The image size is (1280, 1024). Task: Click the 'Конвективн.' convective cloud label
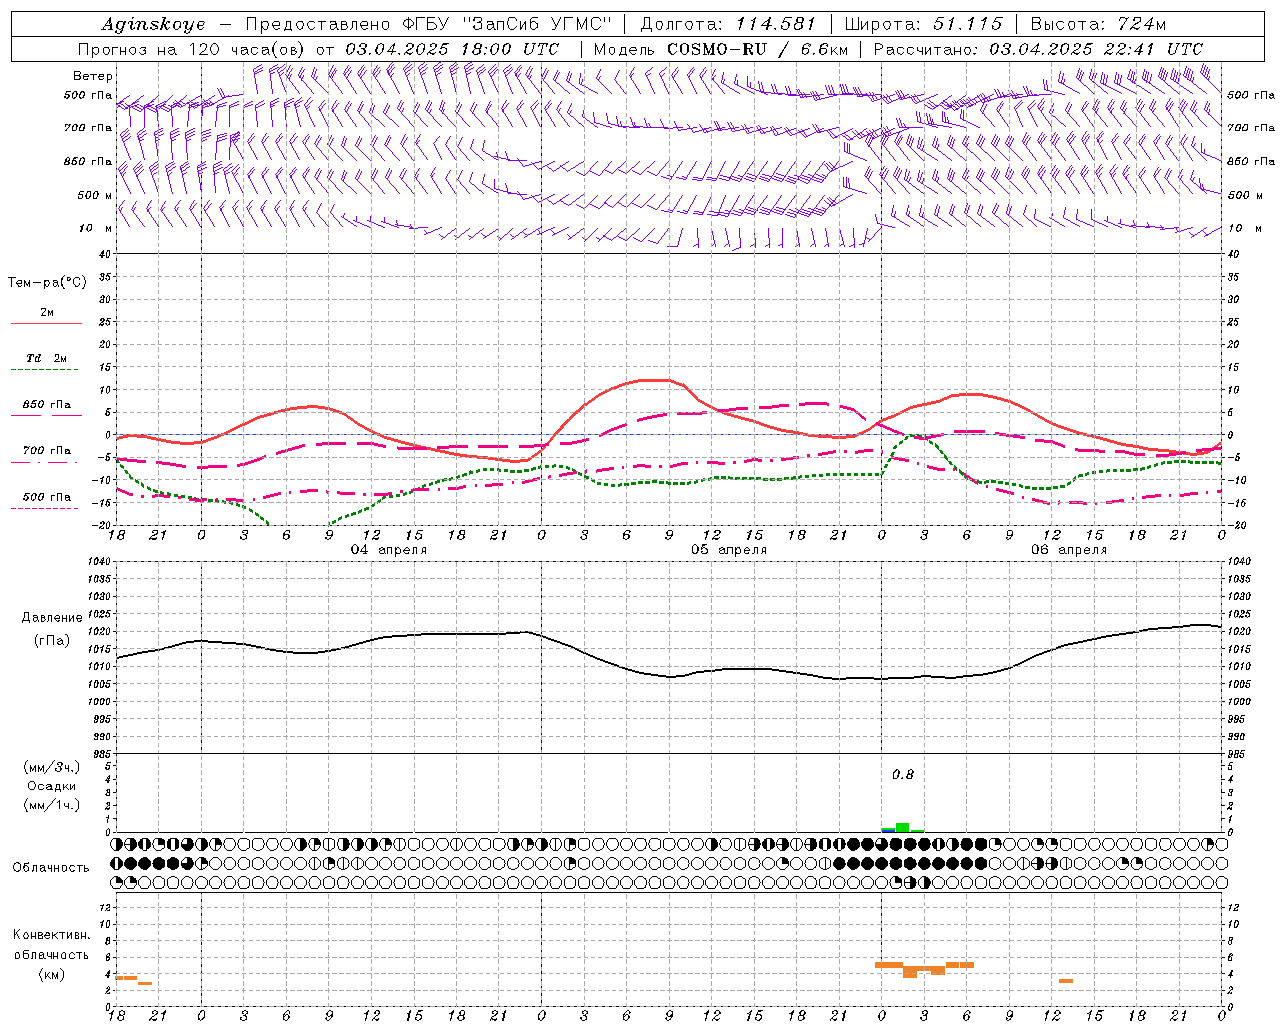(51, 935)
